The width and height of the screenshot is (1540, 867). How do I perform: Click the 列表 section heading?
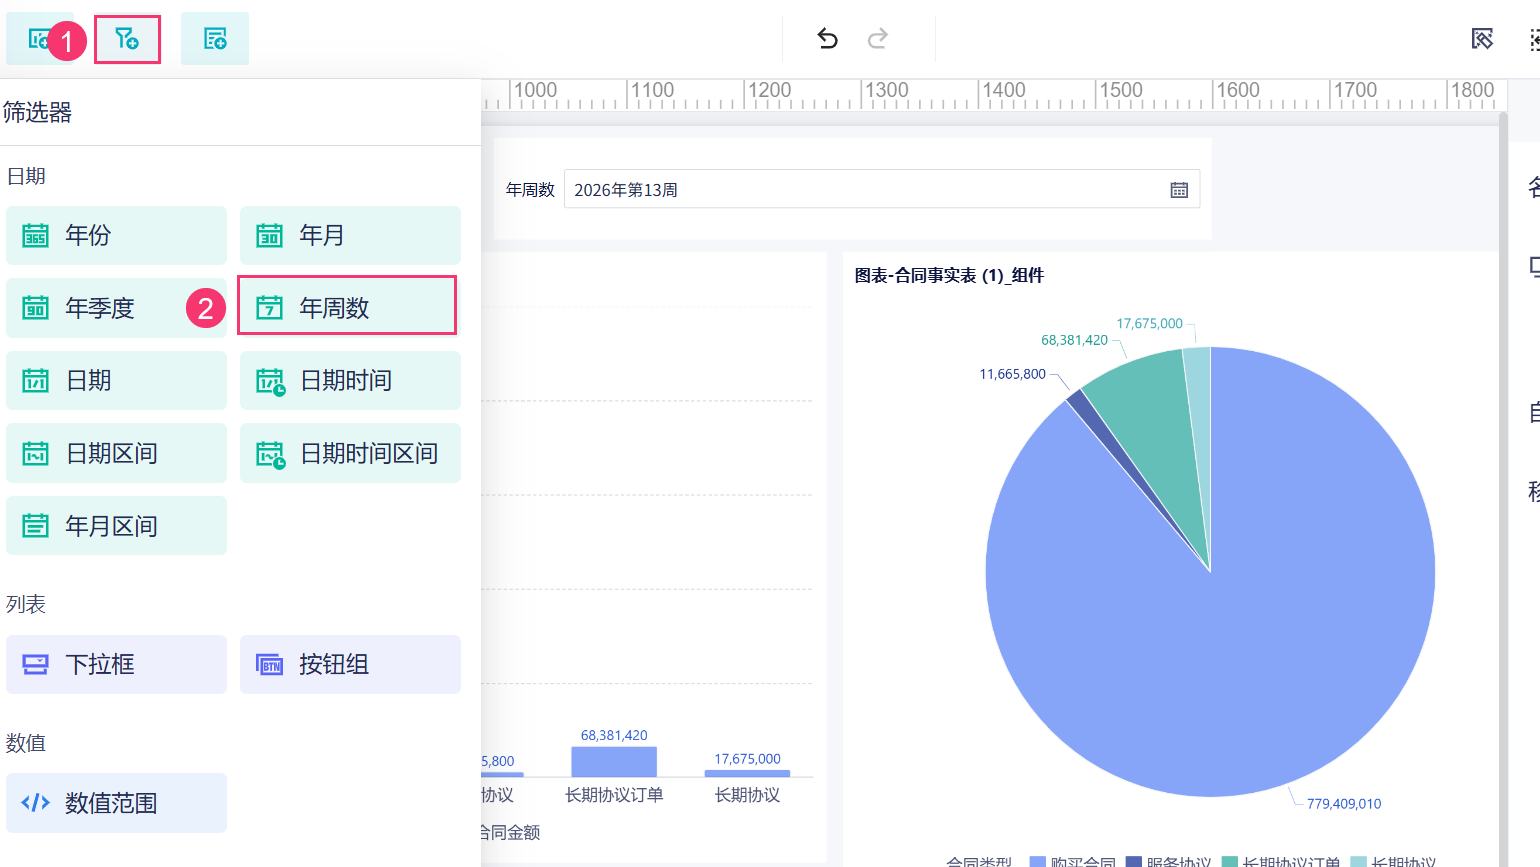26,604
